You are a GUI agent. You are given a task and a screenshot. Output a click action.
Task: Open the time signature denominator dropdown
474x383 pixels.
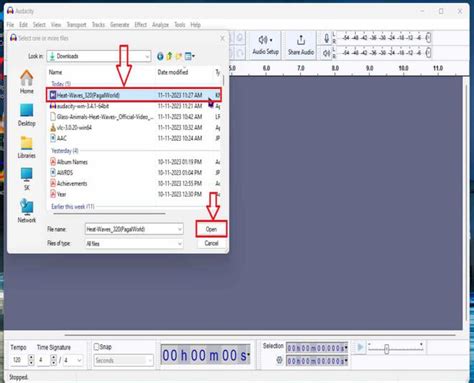coord(73,360)
